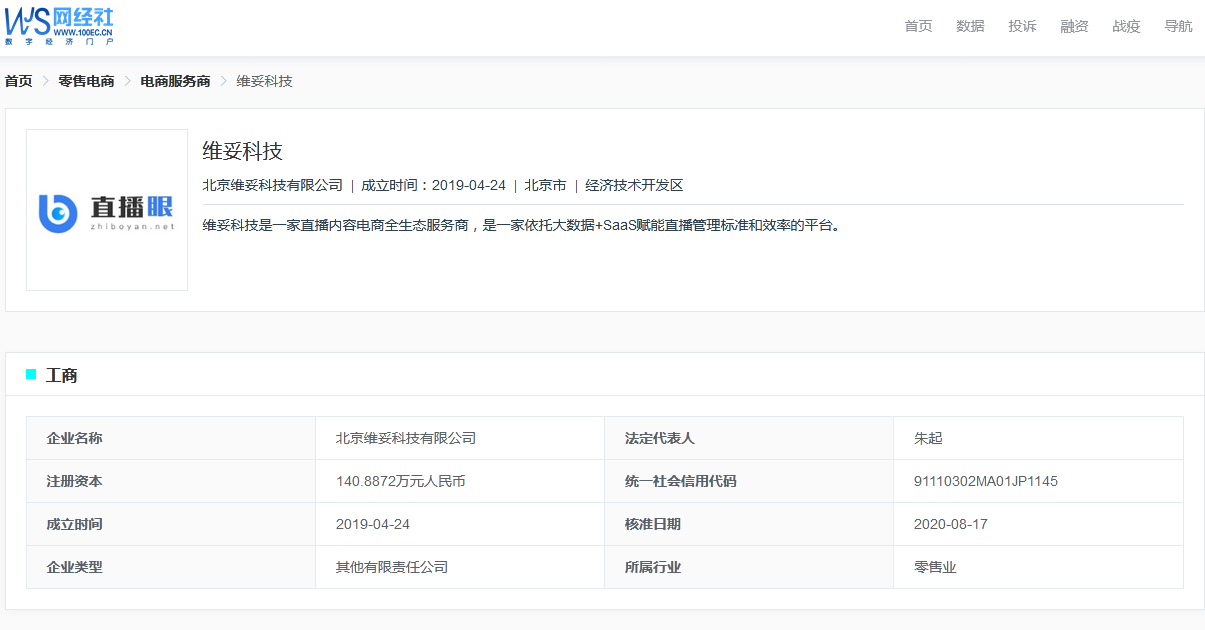The image size is (1205, 630).
Task: Click 成立时间：2019-04-24 in the info line
Action: [x=433, y=185]
